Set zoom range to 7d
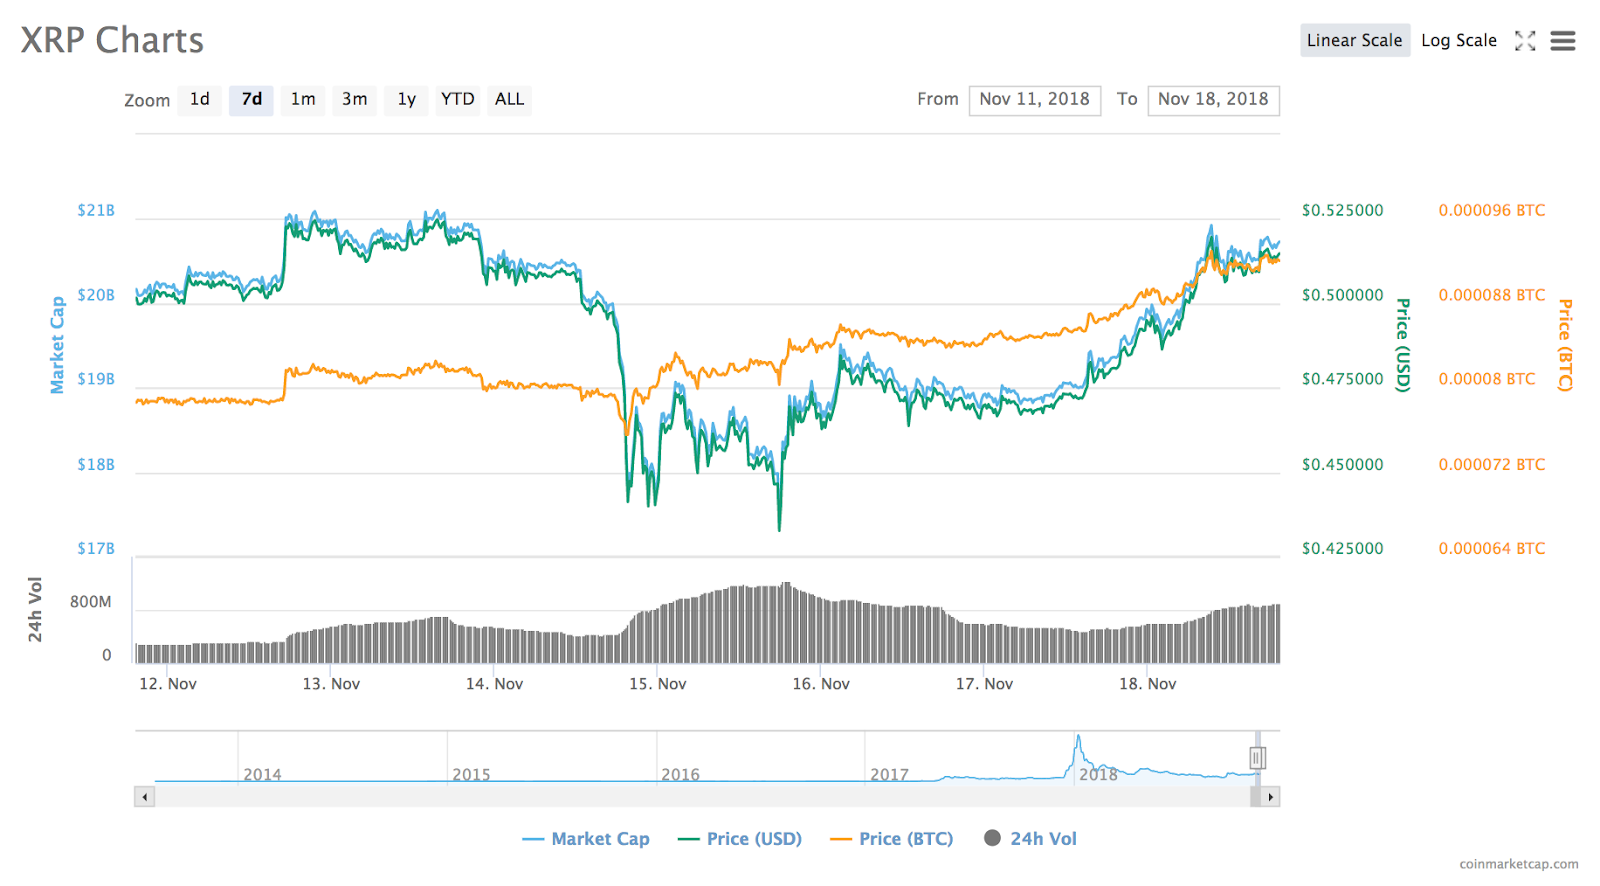 [252, 99]
